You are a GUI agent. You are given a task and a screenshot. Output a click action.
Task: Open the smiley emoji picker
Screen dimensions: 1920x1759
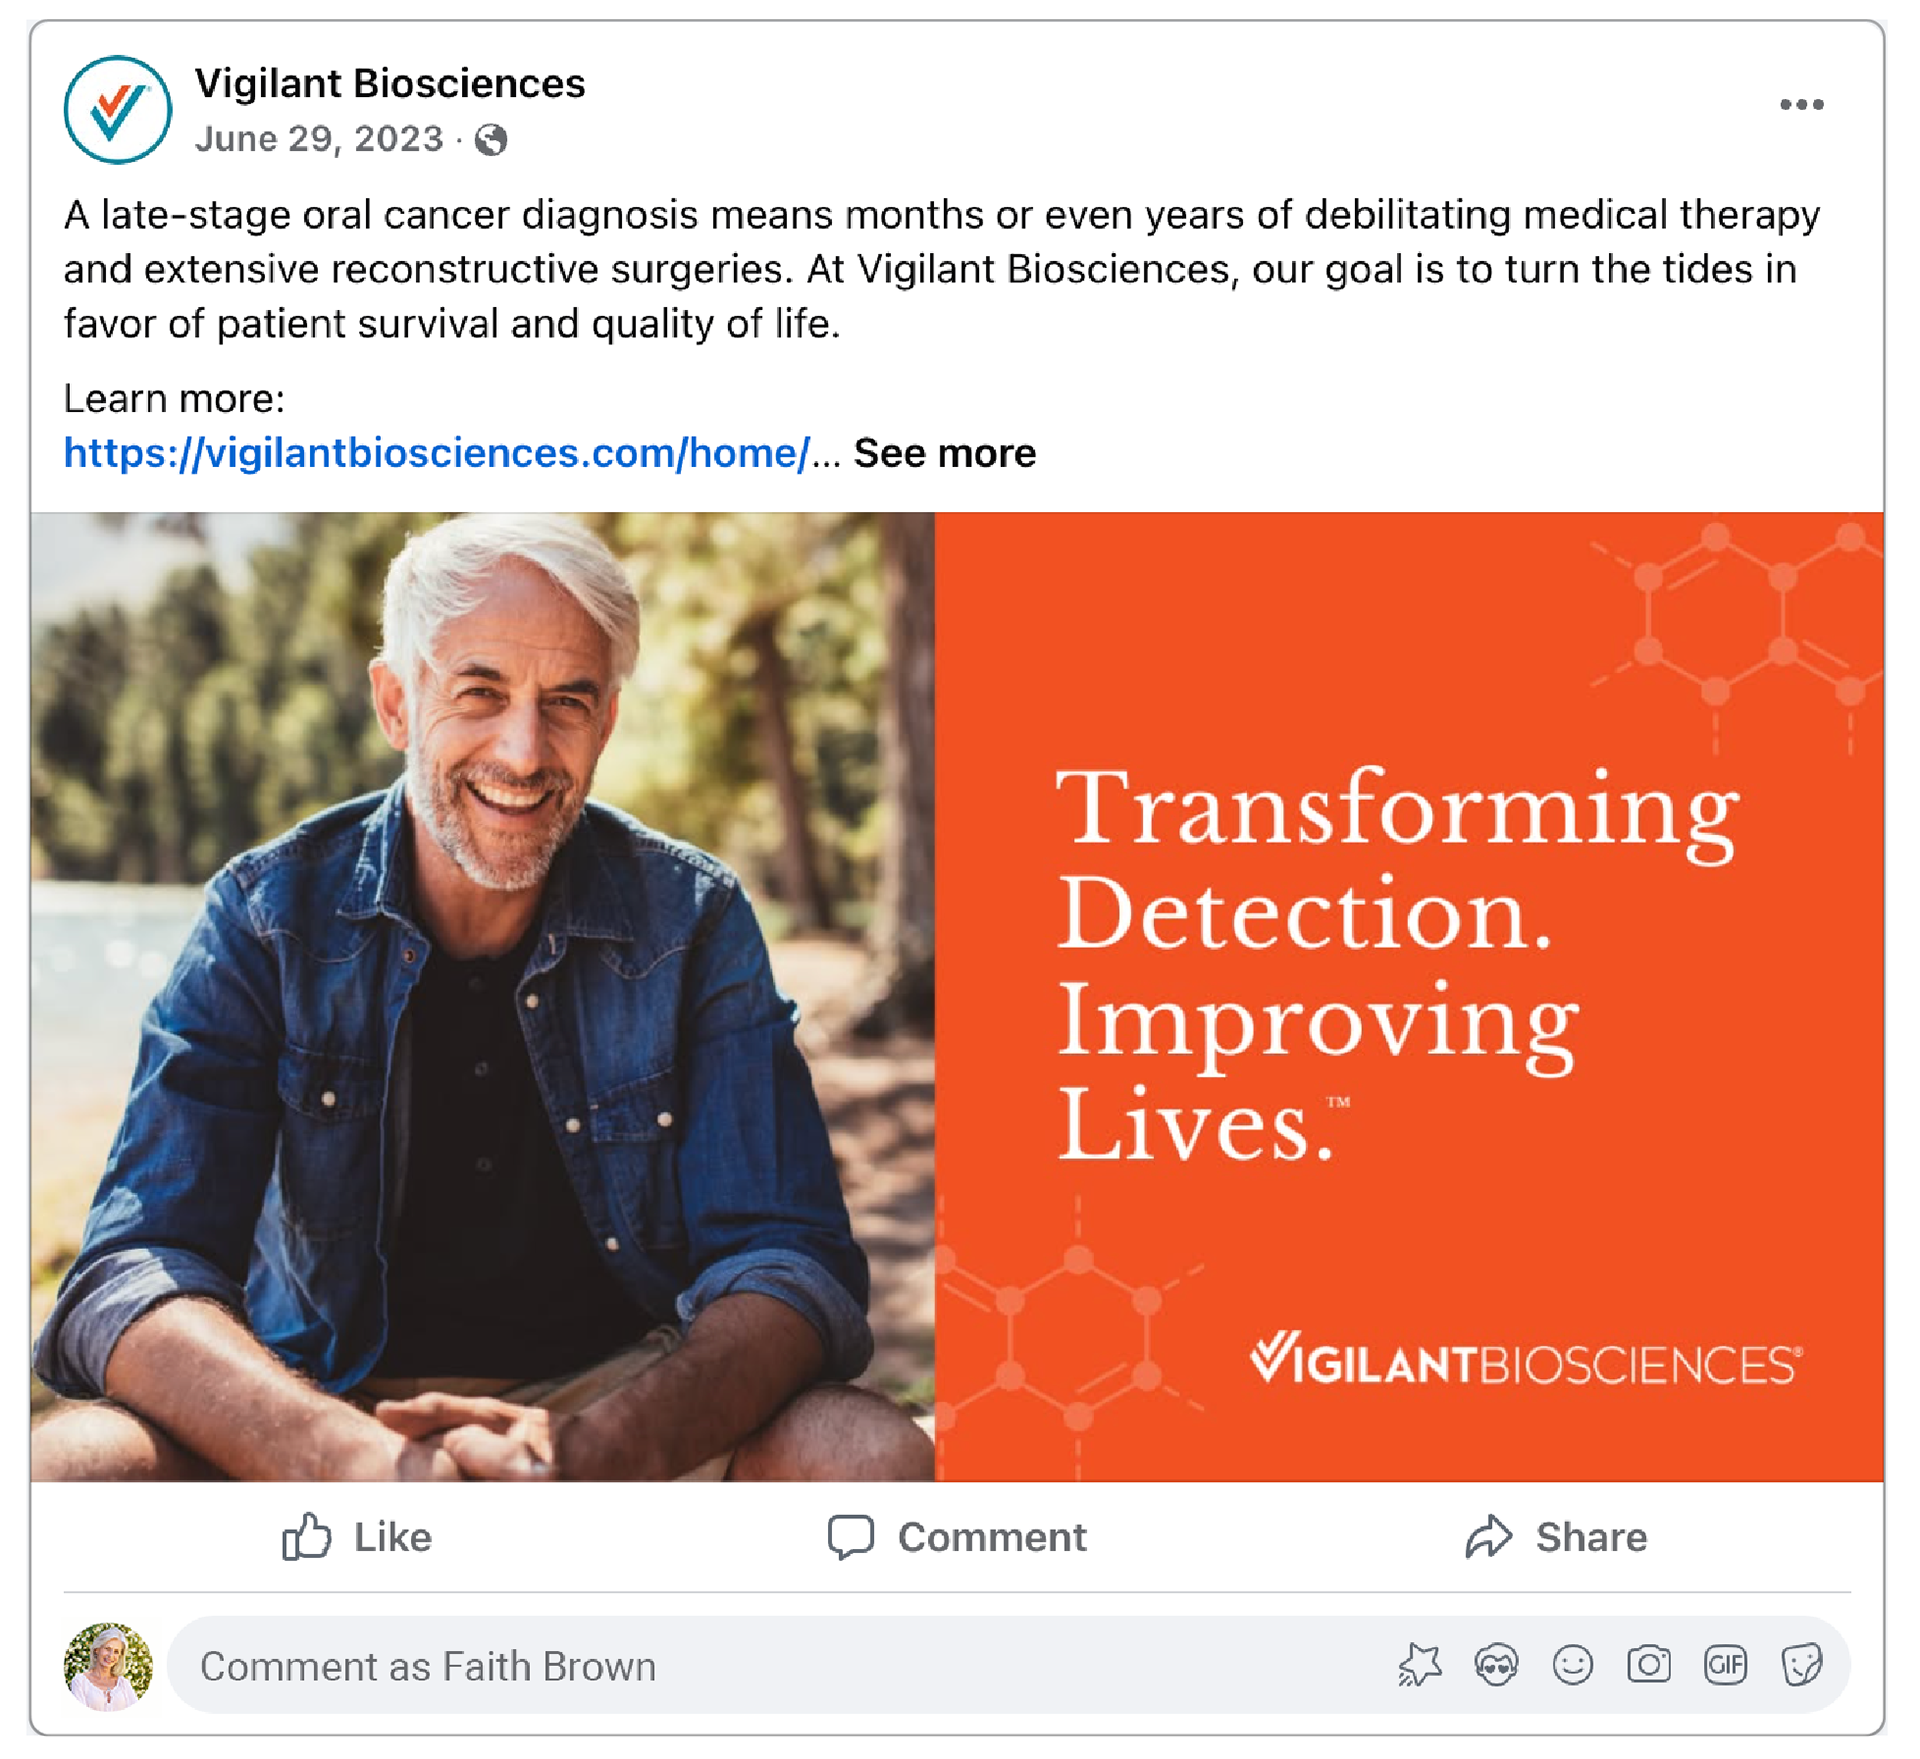pos(1572,1665)
